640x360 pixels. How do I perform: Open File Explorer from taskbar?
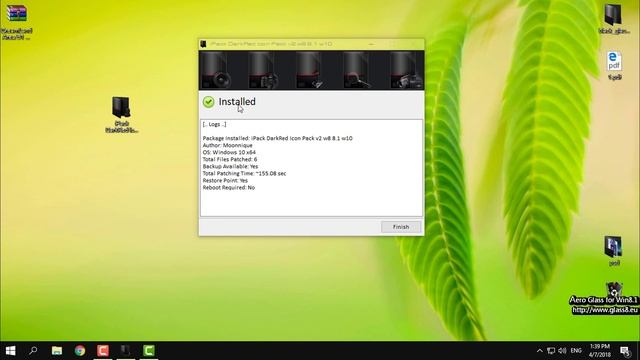pos(57,351)
